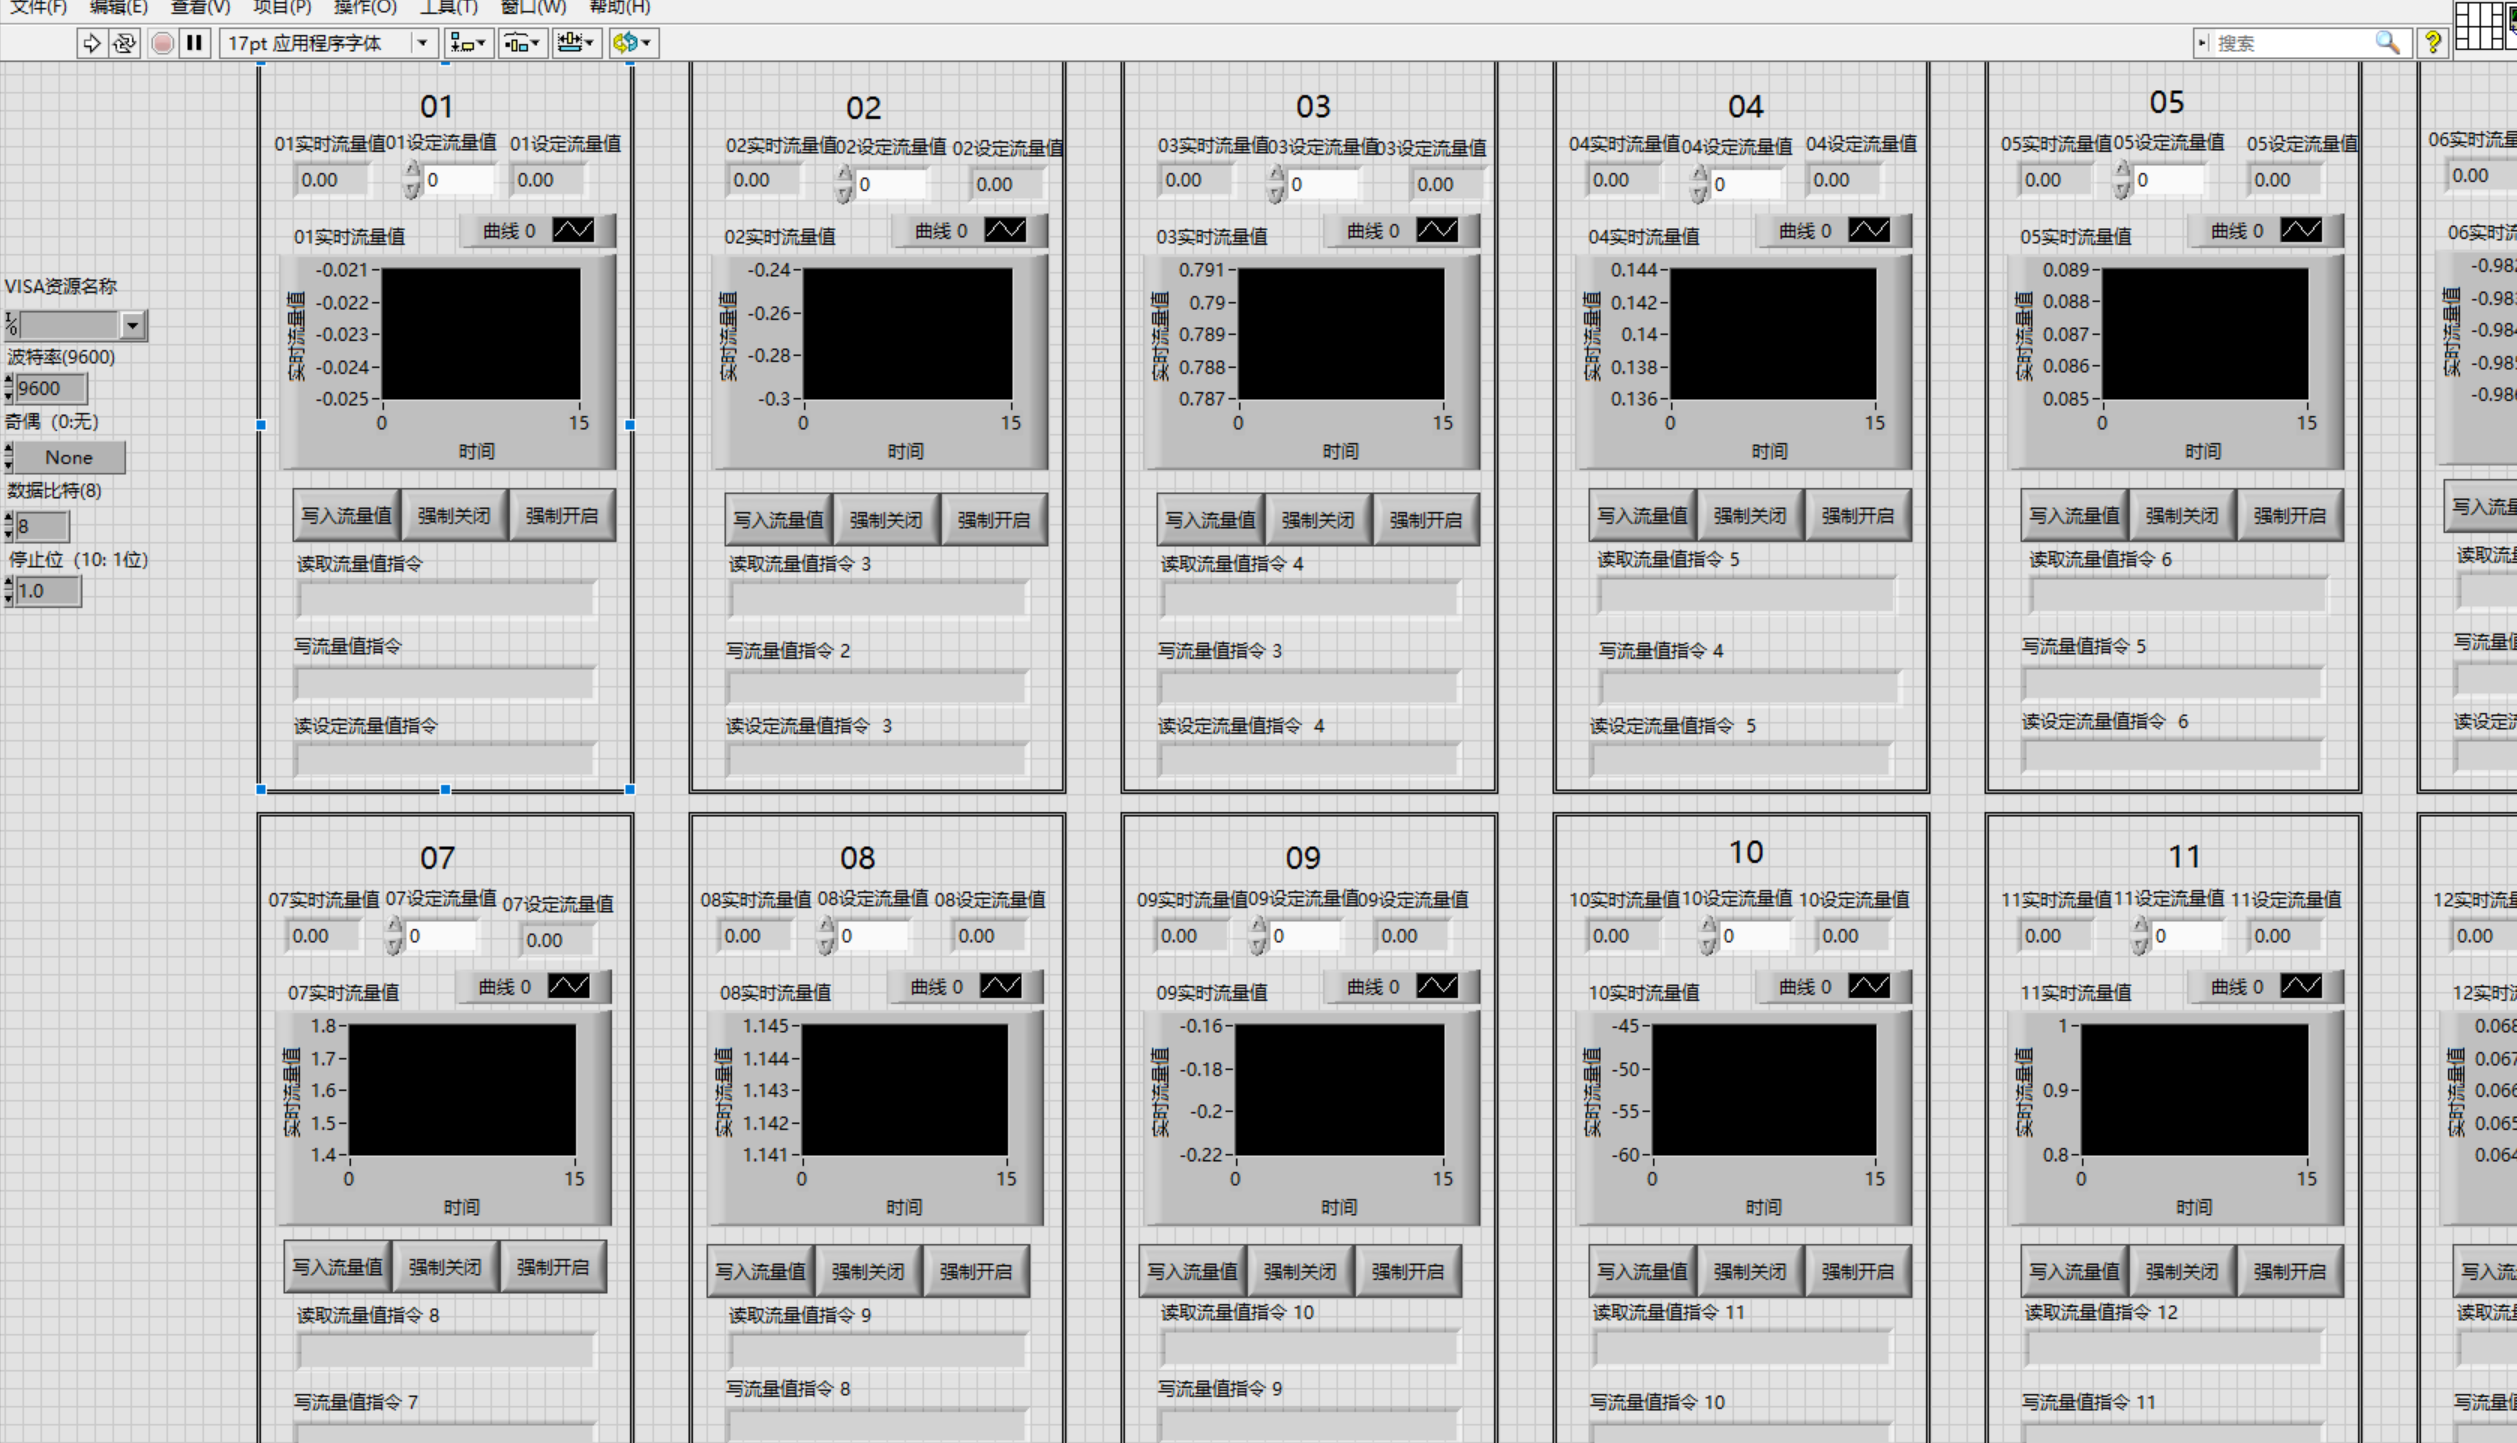
Task: Expand the VISA资源名称 dropdown
Action: (x=132, y=325)
